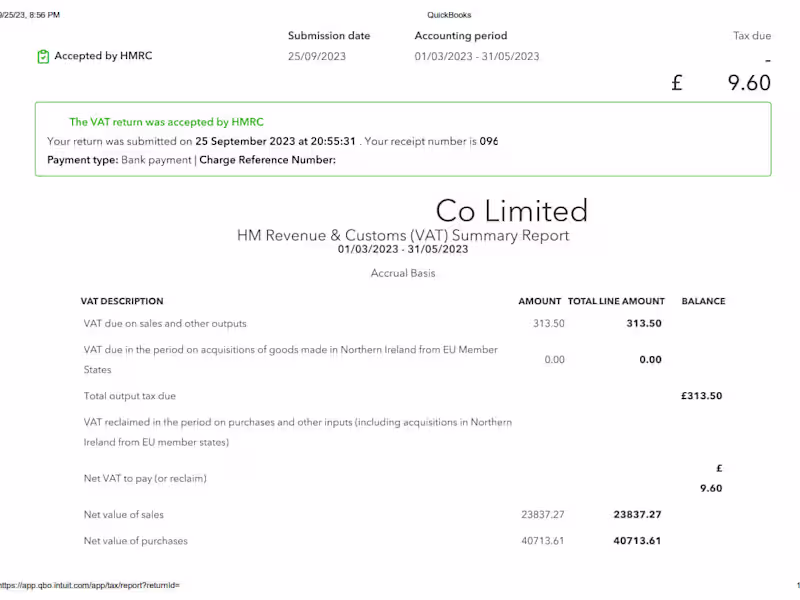Viewport: 800px width, 600px height.
Task: Click the Accepted by HMRC clipboard icon
Action: click(43, 57)
